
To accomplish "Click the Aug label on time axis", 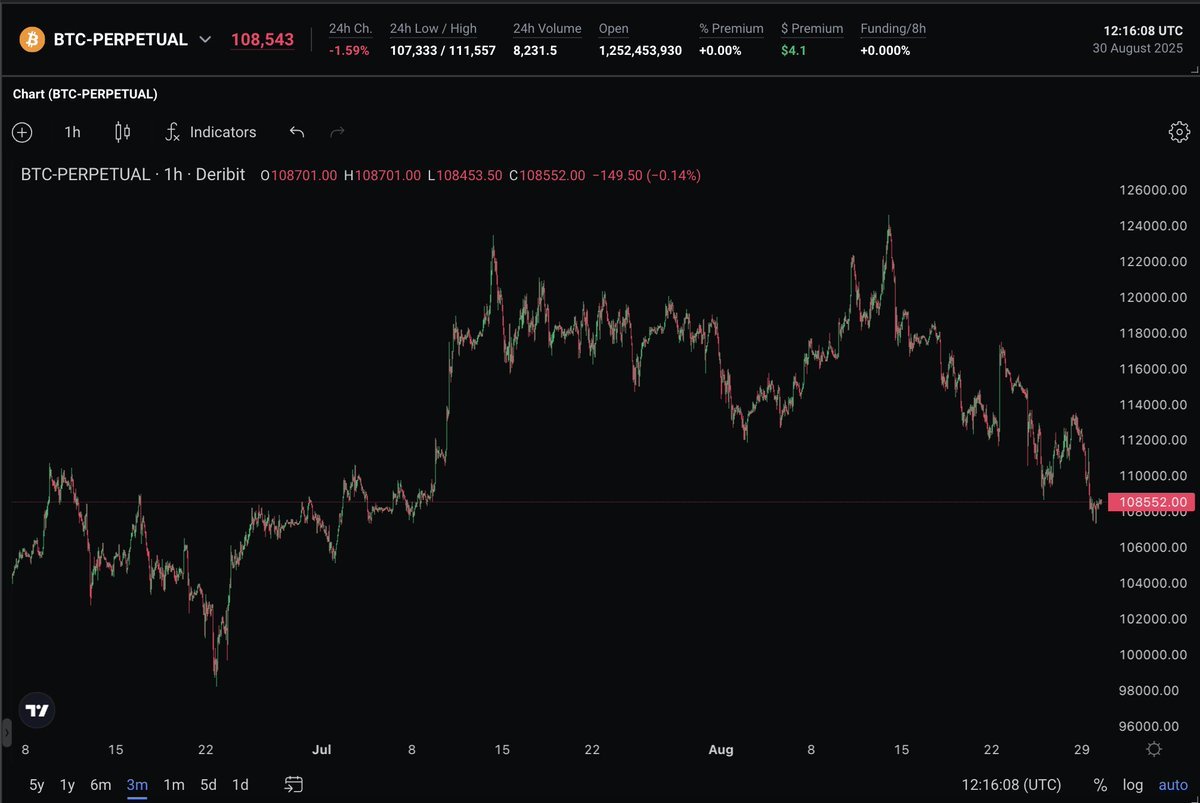I will [721, 750].
